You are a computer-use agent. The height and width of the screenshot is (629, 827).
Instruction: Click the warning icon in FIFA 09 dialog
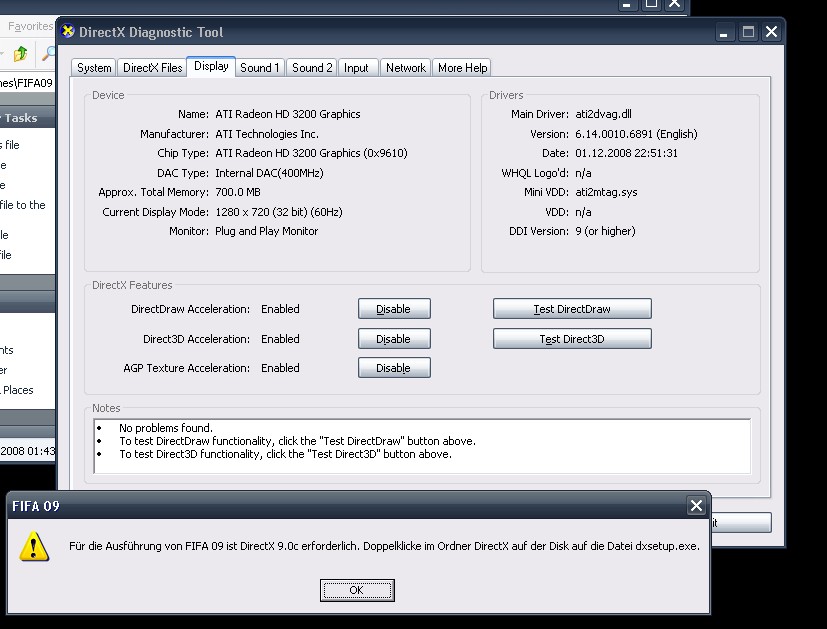click(34, 546)
